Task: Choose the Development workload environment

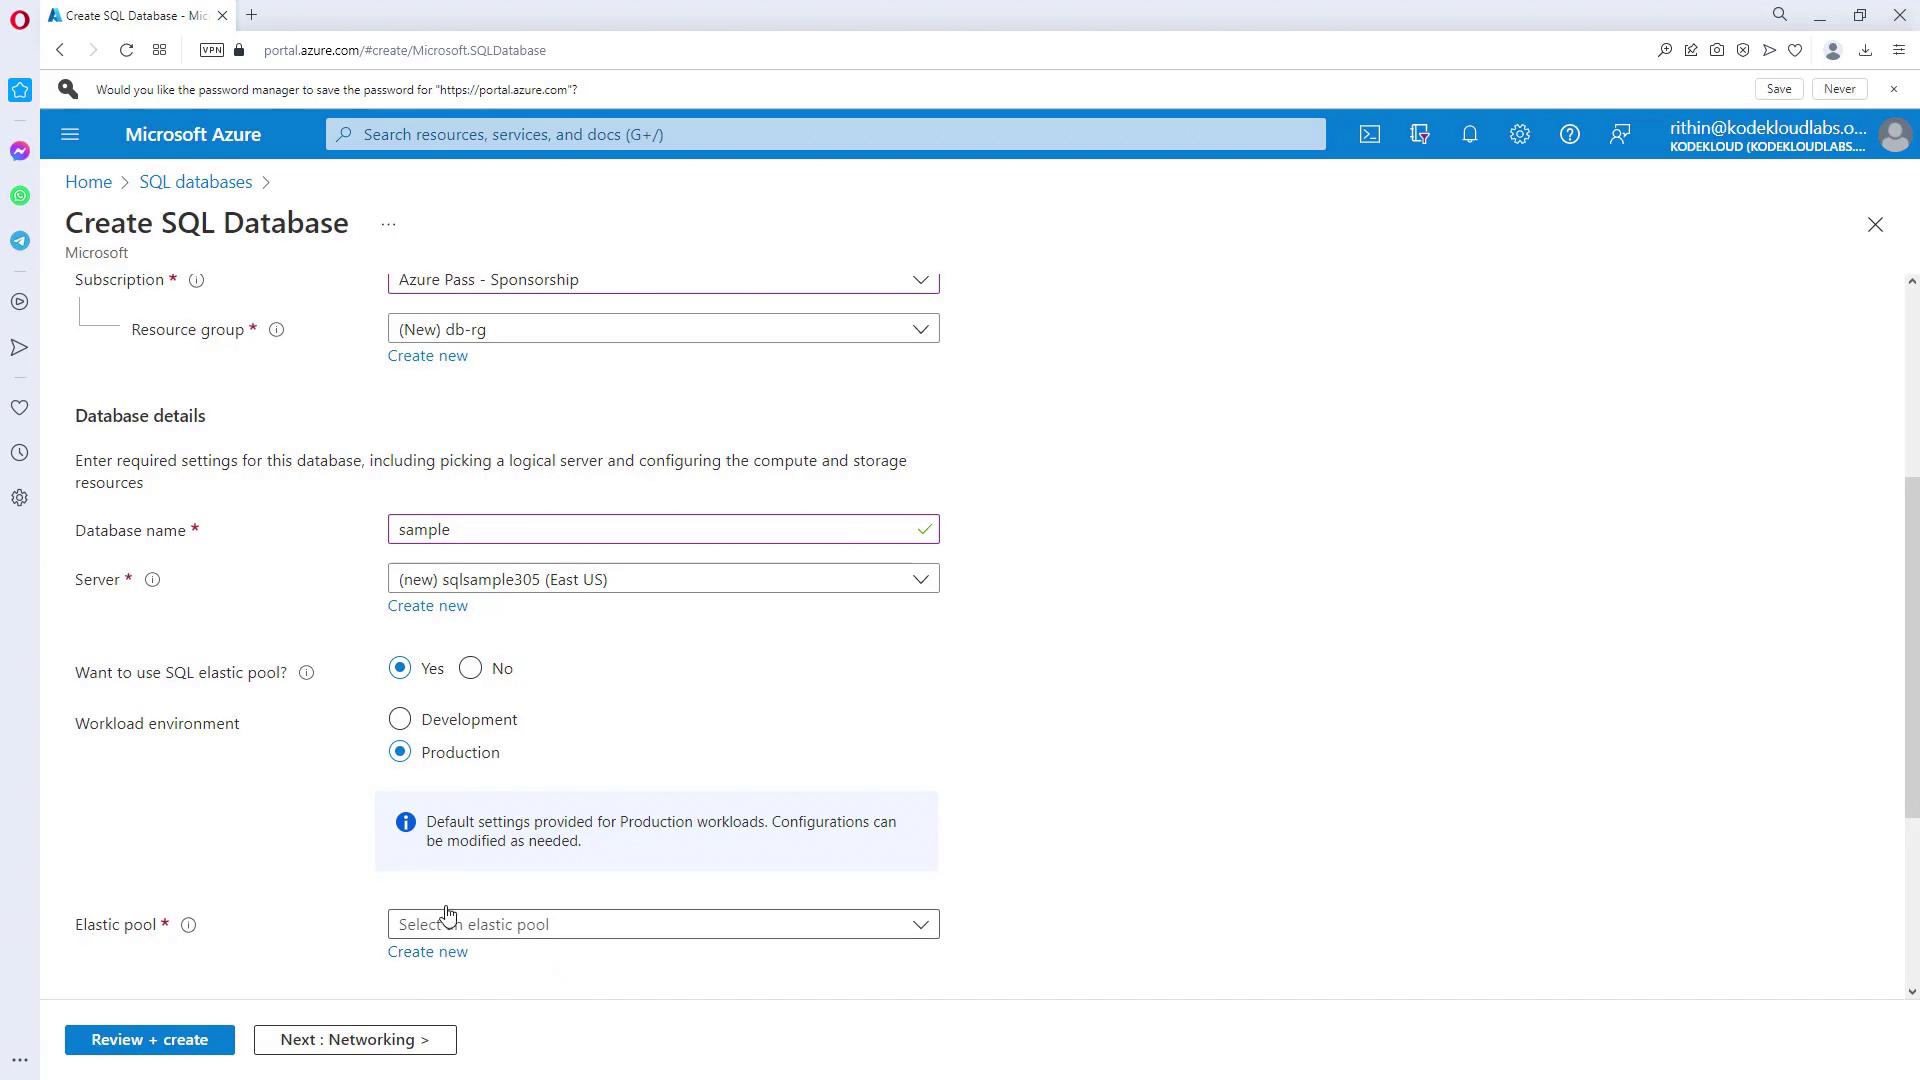Action: 400,719
